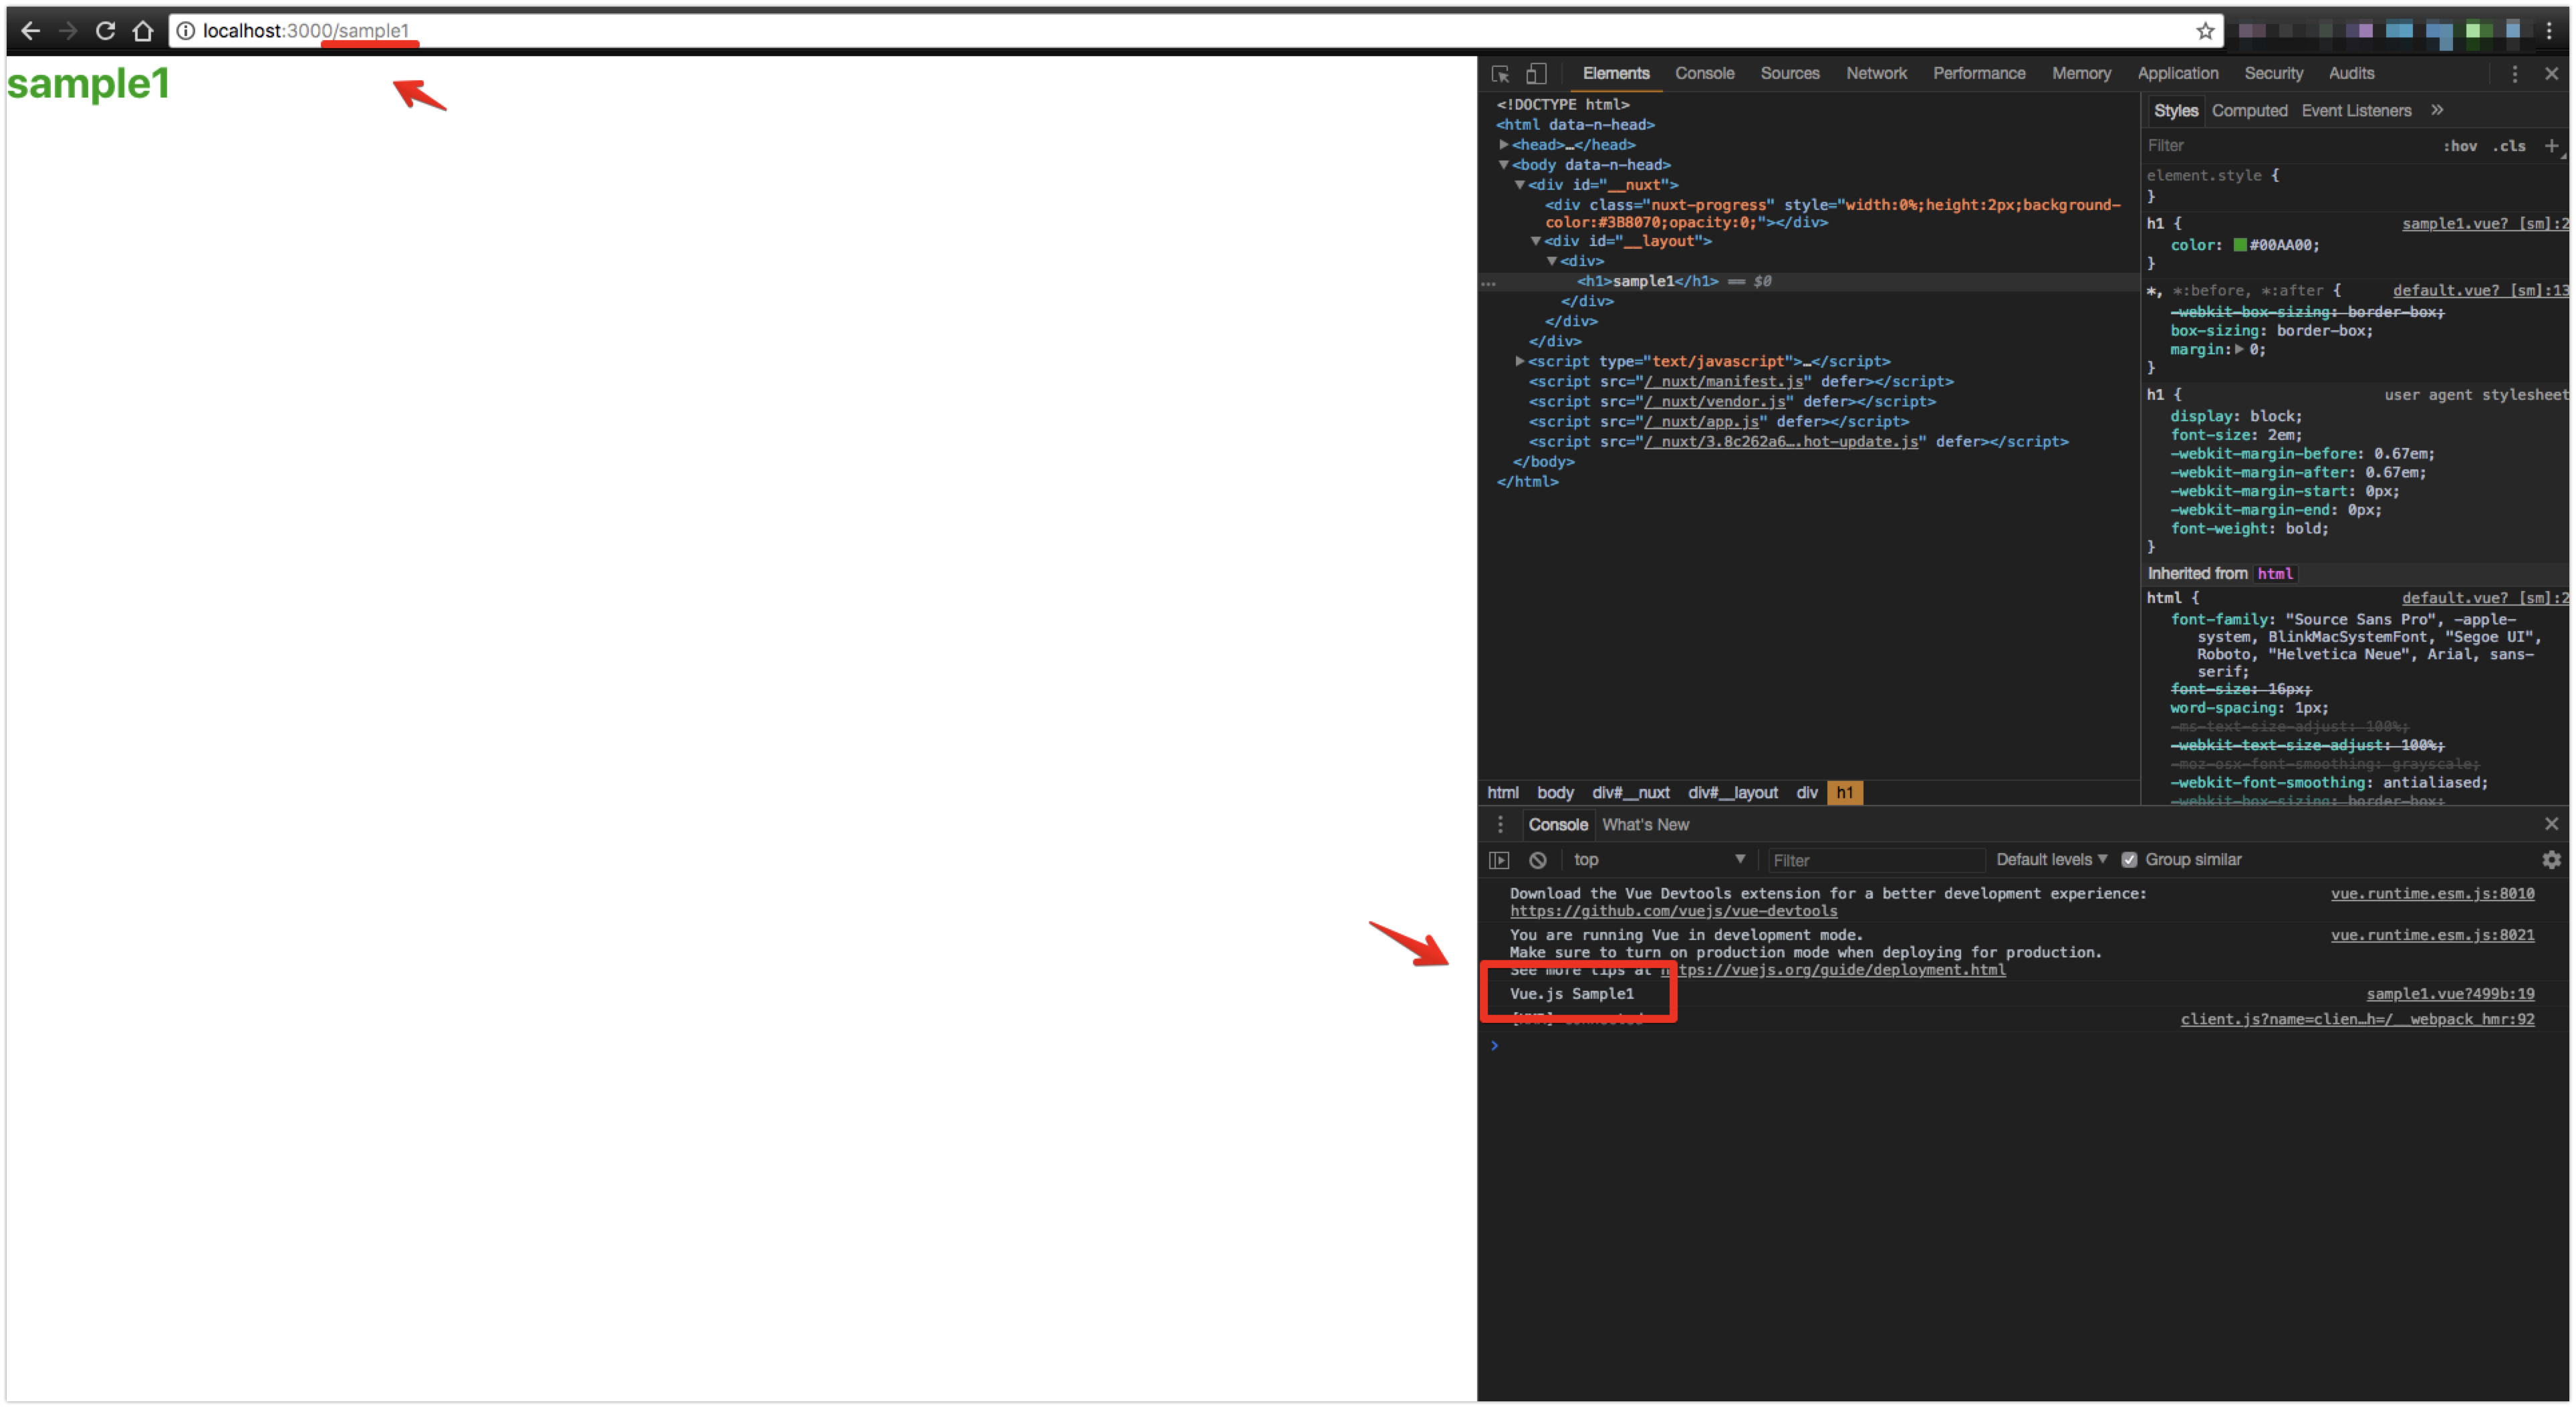Toggle the .cls class editor
The width and height of the screenshot is (2576, 1408).
point(2509,146)
